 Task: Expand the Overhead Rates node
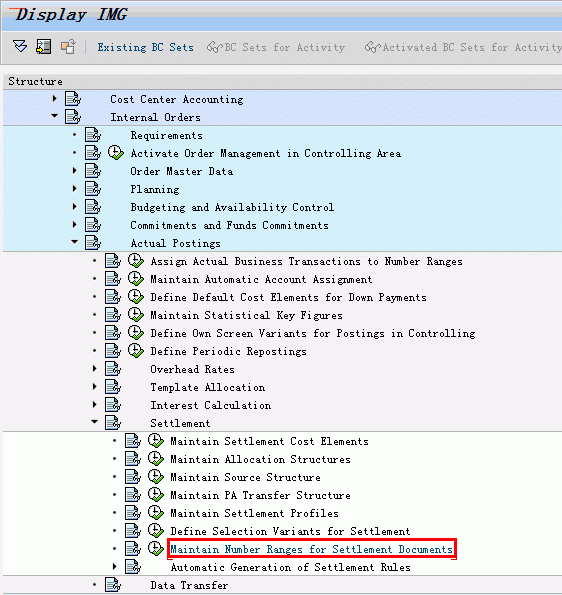94,368
